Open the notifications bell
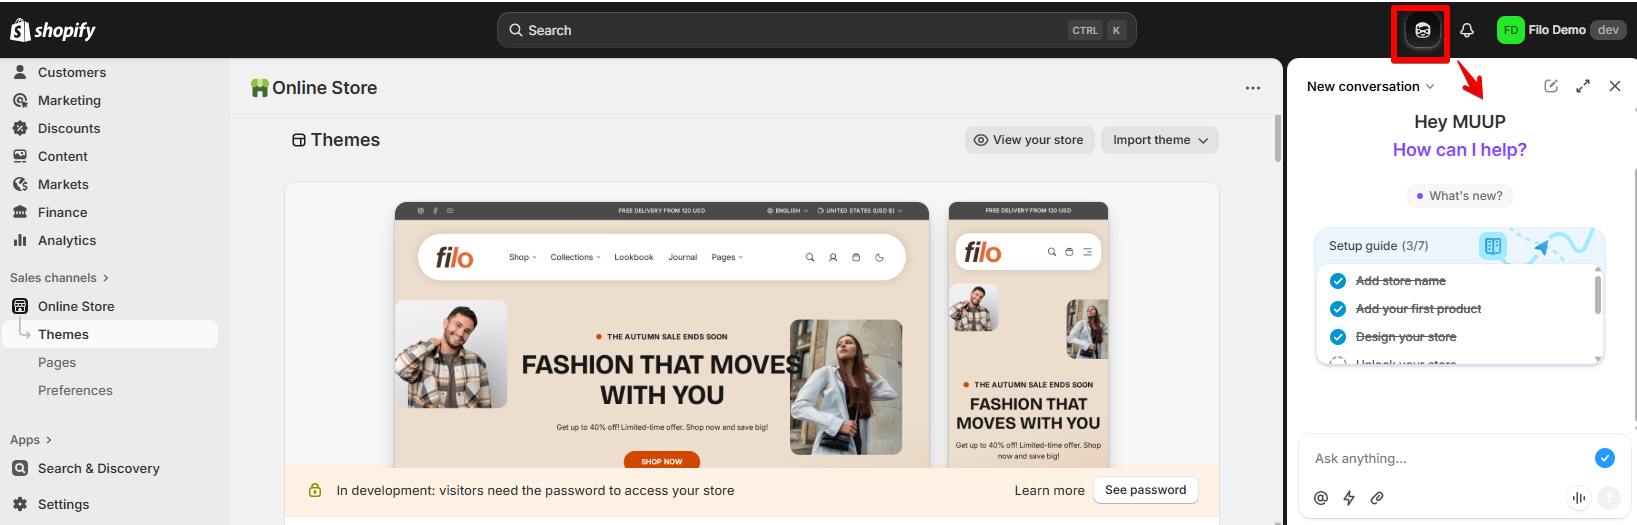1637x525 pixels. [1467, 30]
